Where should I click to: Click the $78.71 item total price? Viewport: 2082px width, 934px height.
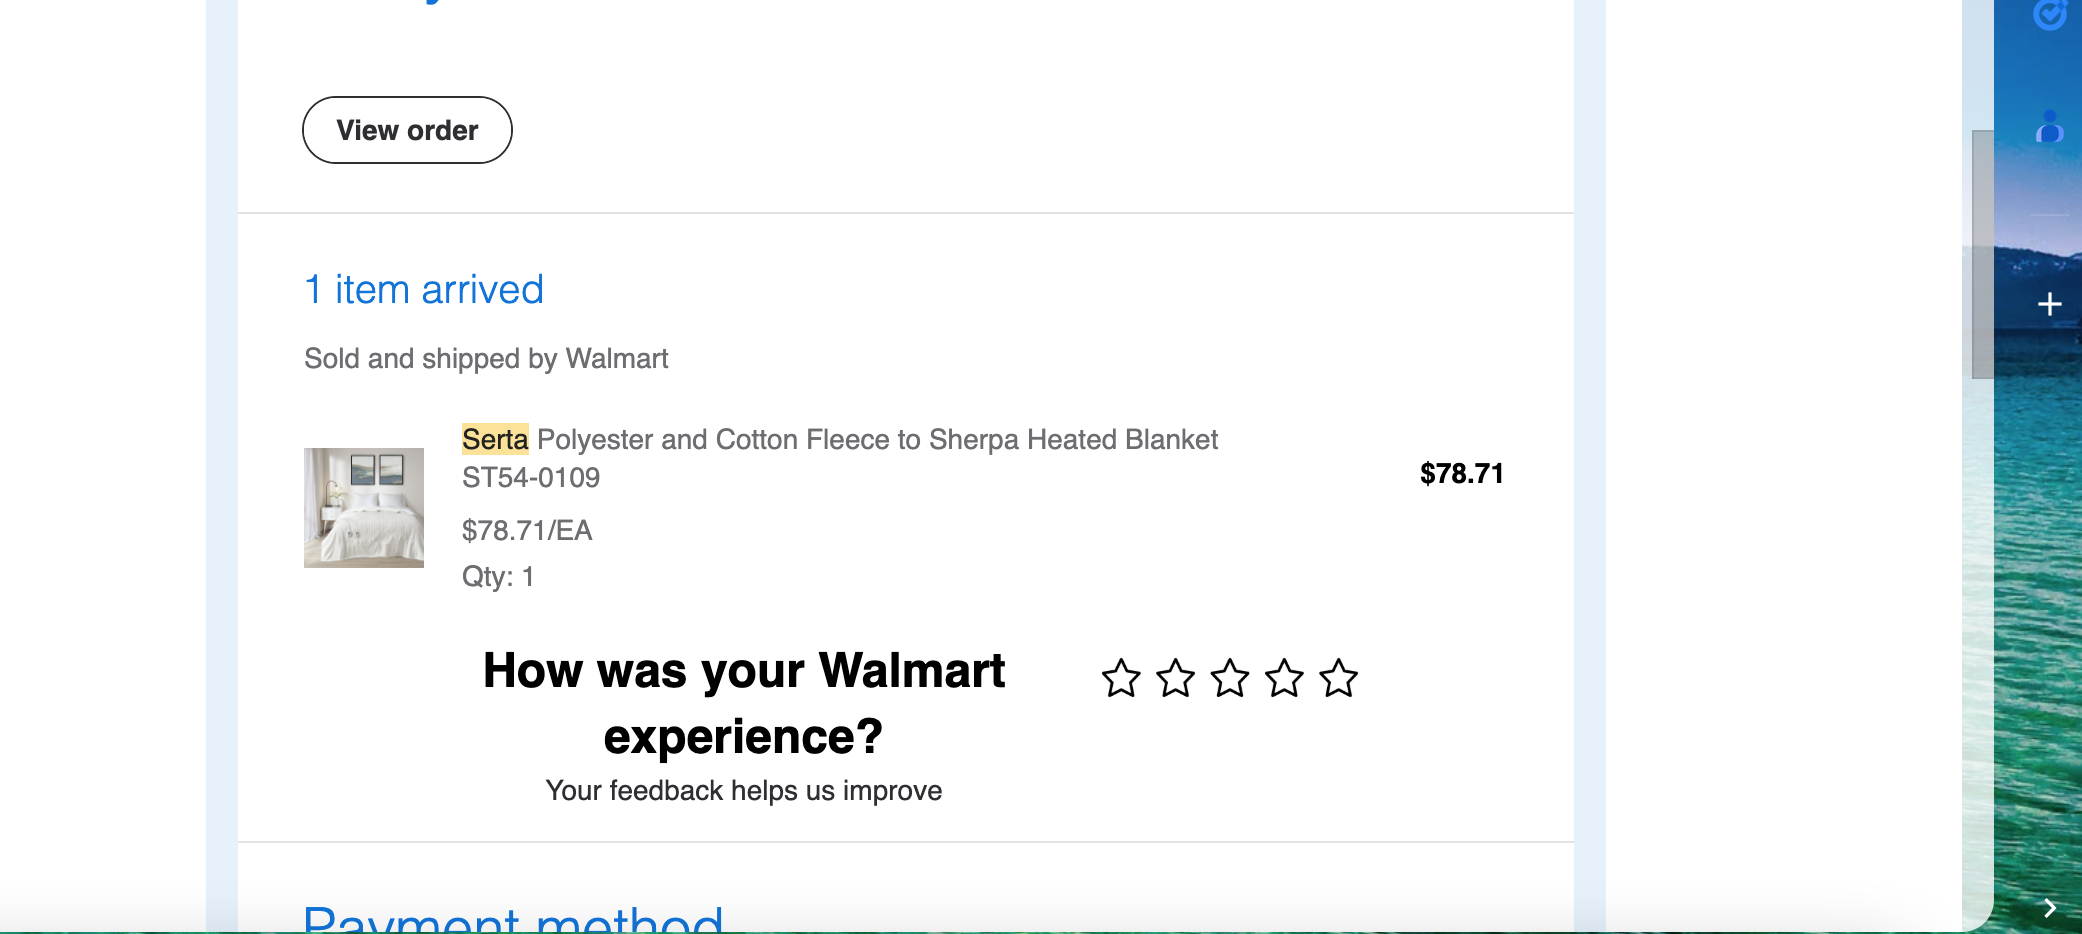(x=1462, y=473)
